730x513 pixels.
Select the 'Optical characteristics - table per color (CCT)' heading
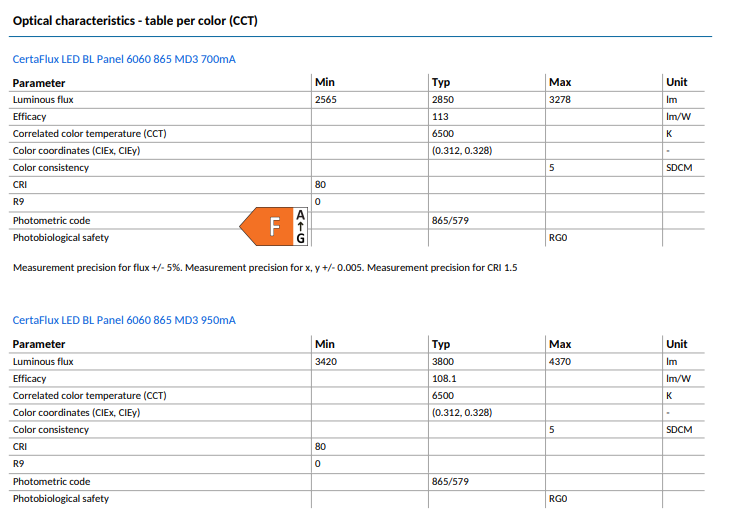pyautogui.click(x=135, y=21)
